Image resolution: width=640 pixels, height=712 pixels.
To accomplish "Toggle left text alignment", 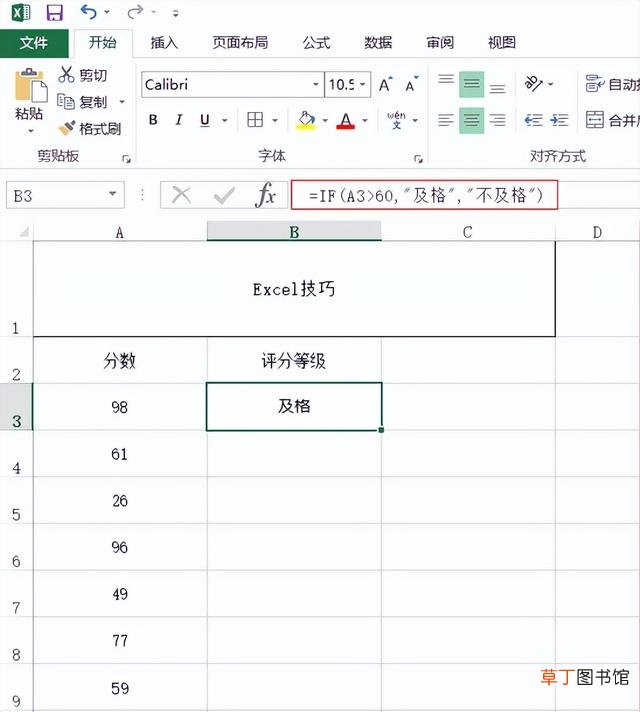I will coord(446,120).
